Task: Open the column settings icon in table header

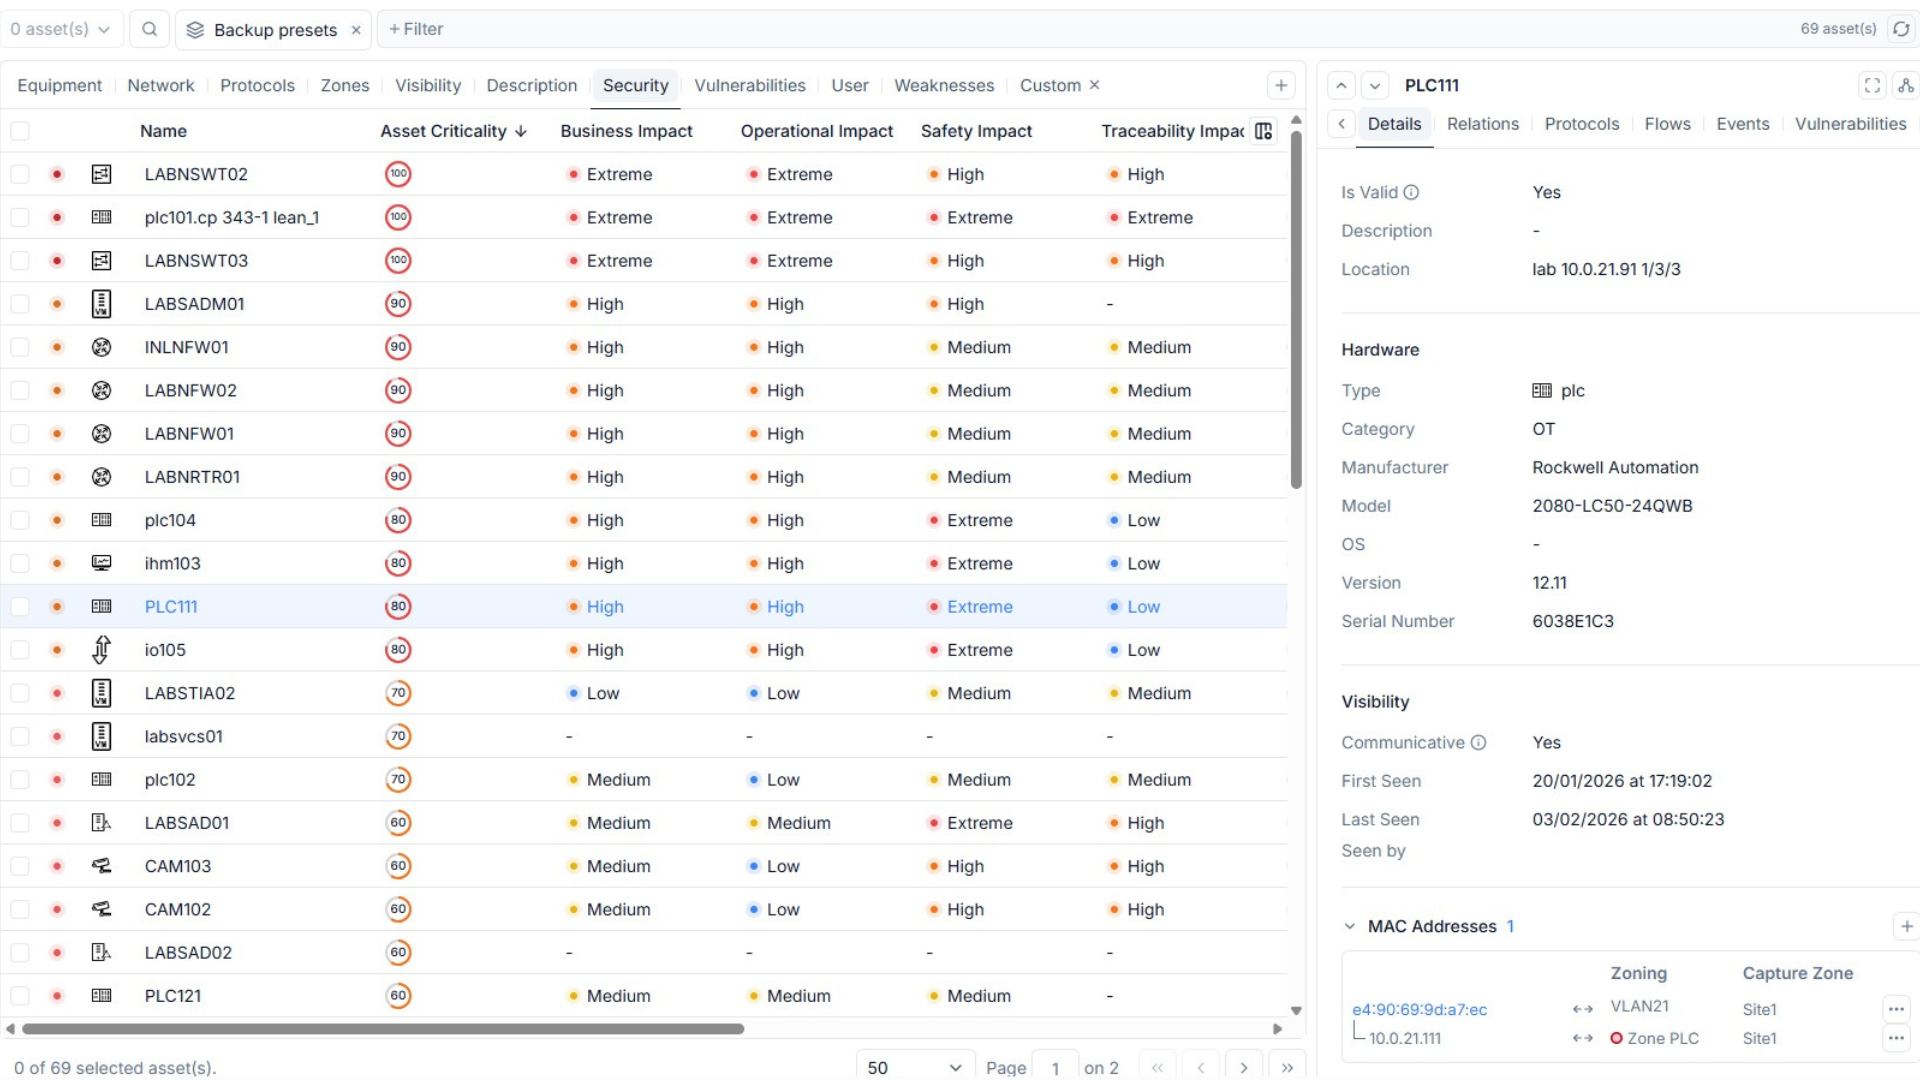Action: [x=1264, y=131]
